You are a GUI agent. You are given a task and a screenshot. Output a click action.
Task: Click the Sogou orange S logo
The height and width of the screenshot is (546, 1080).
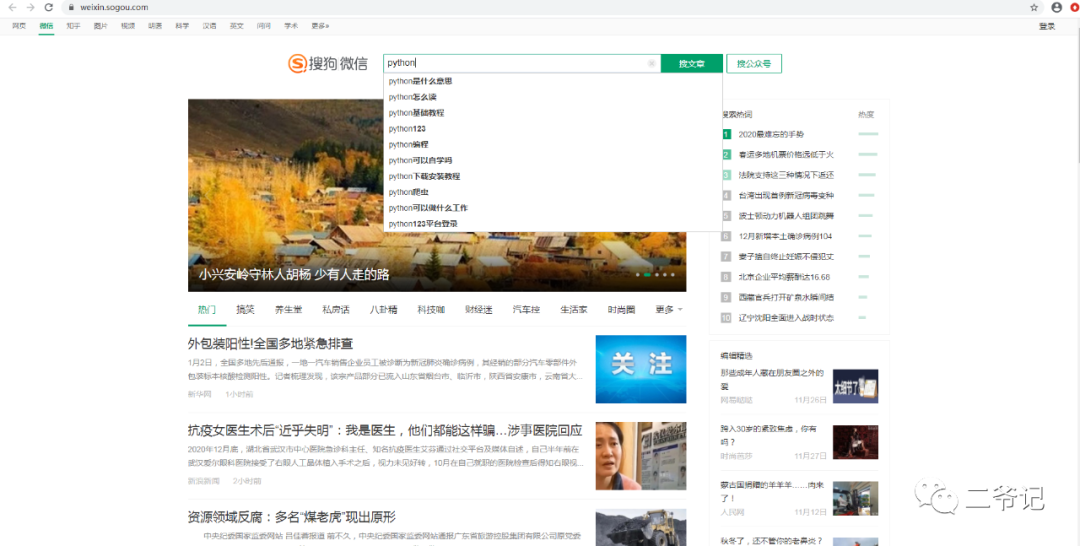point(297,63)
